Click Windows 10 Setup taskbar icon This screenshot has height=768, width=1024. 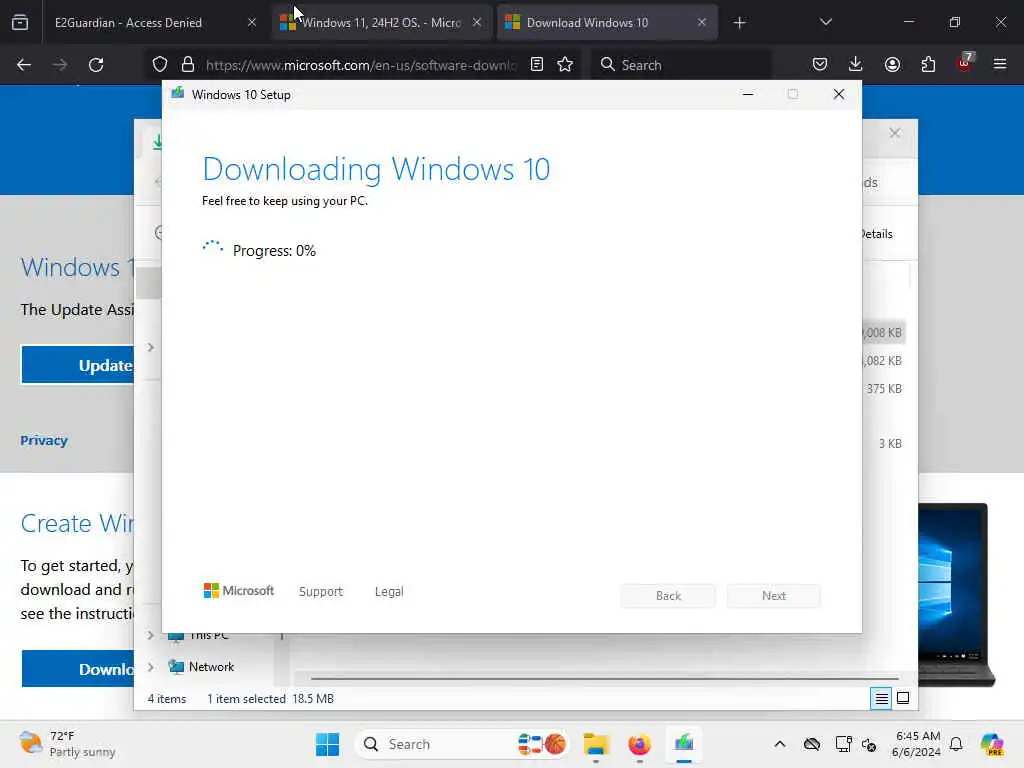pyautogui.click(x=684, y=744)
